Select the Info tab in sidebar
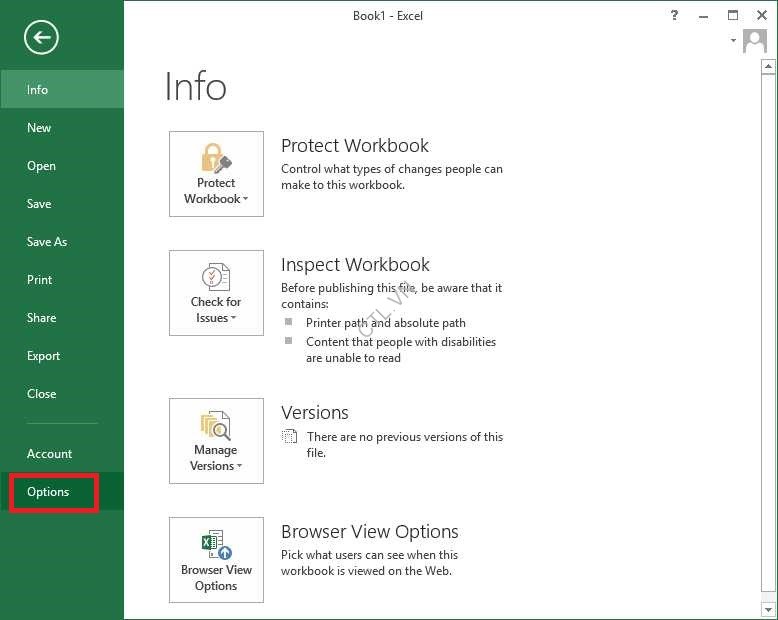This screenshot has height=620, width=778. click(62, 89)
